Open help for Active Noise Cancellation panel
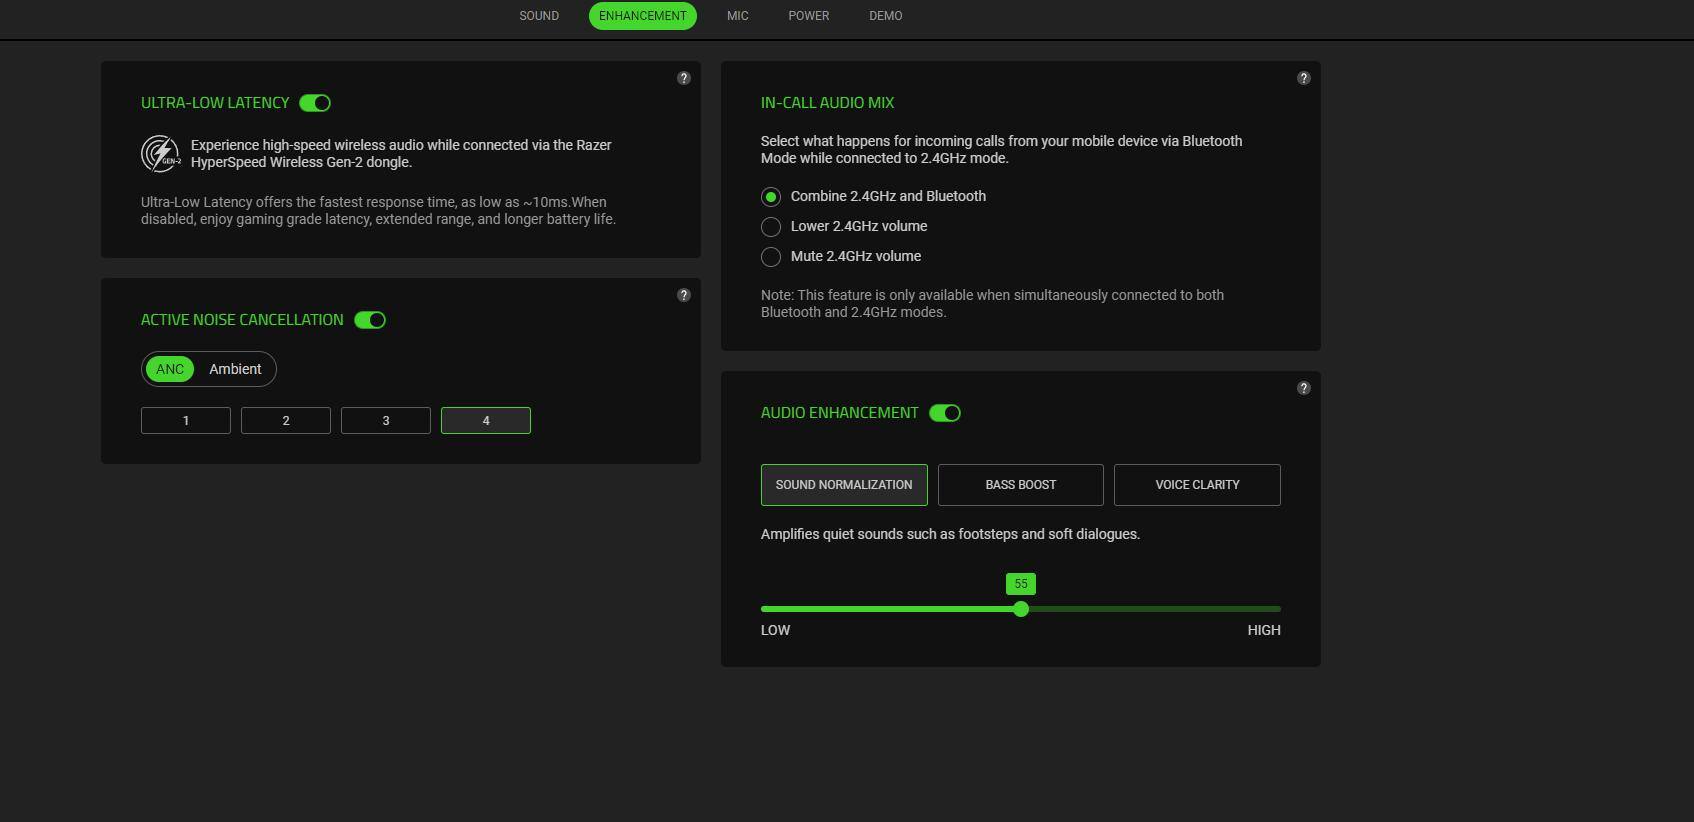1694x822 pixels. [x=684, y=295]
